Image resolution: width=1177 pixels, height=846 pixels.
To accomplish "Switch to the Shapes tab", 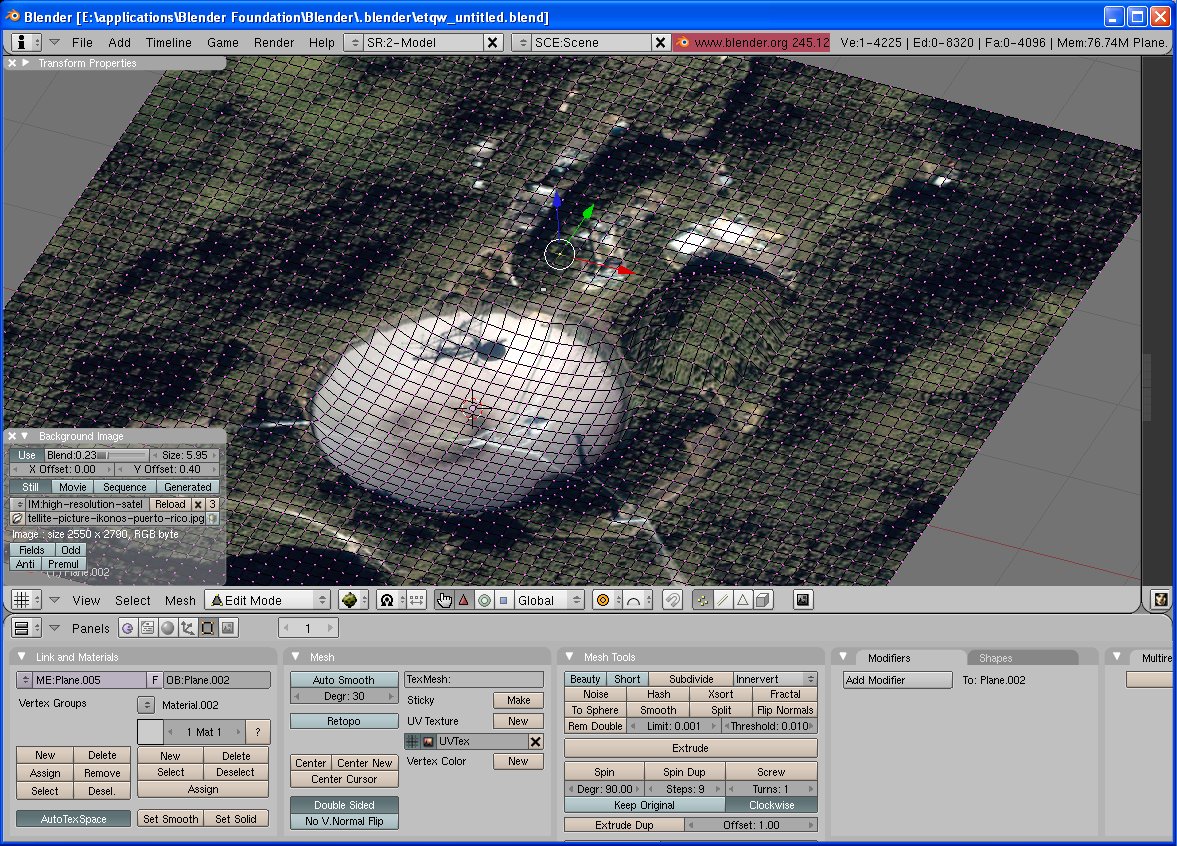I will (995, 658).
